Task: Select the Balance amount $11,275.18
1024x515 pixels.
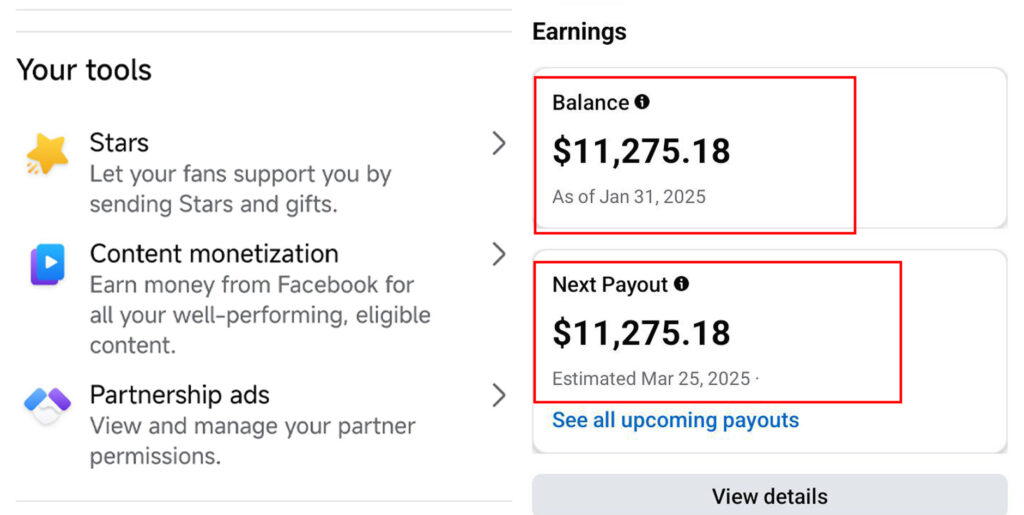Action: pos(641,151)
